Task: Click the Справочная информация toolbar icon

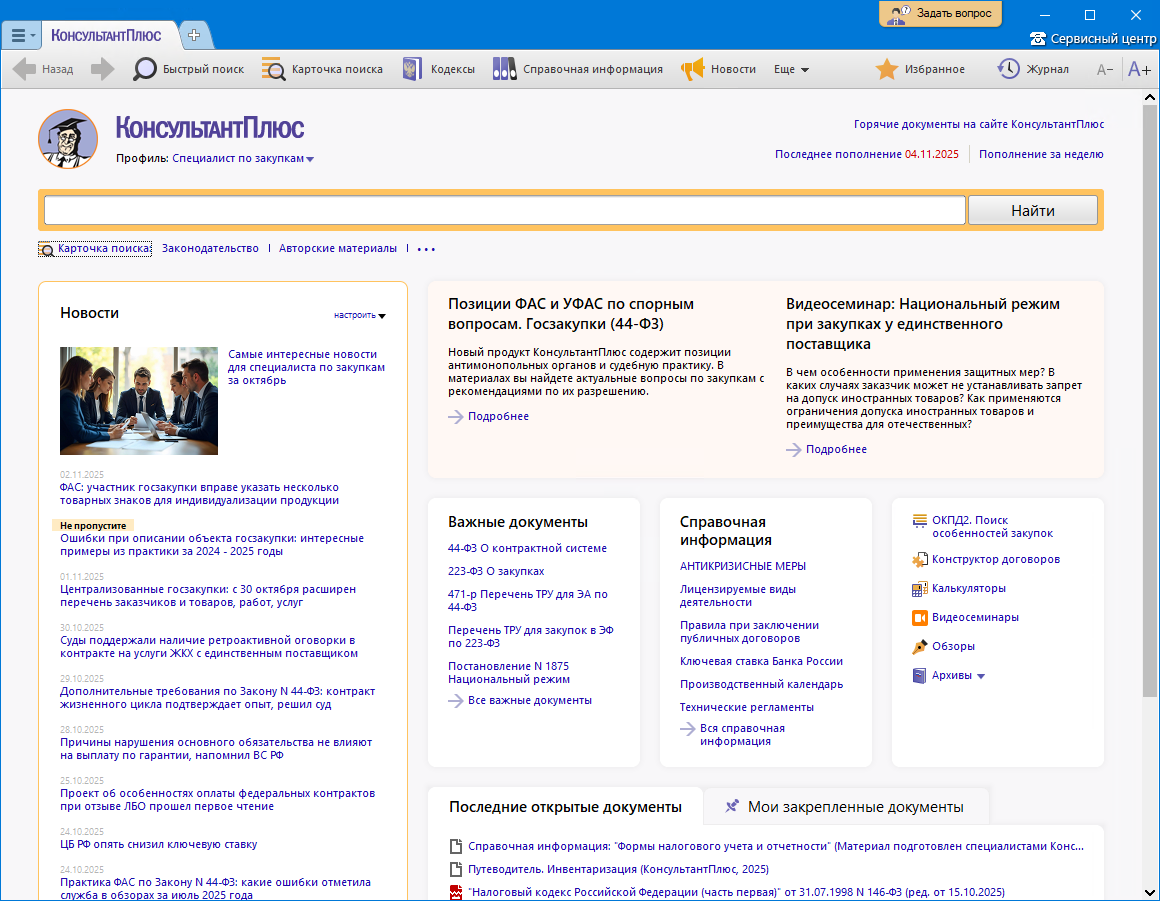Action: coord(504,69)
